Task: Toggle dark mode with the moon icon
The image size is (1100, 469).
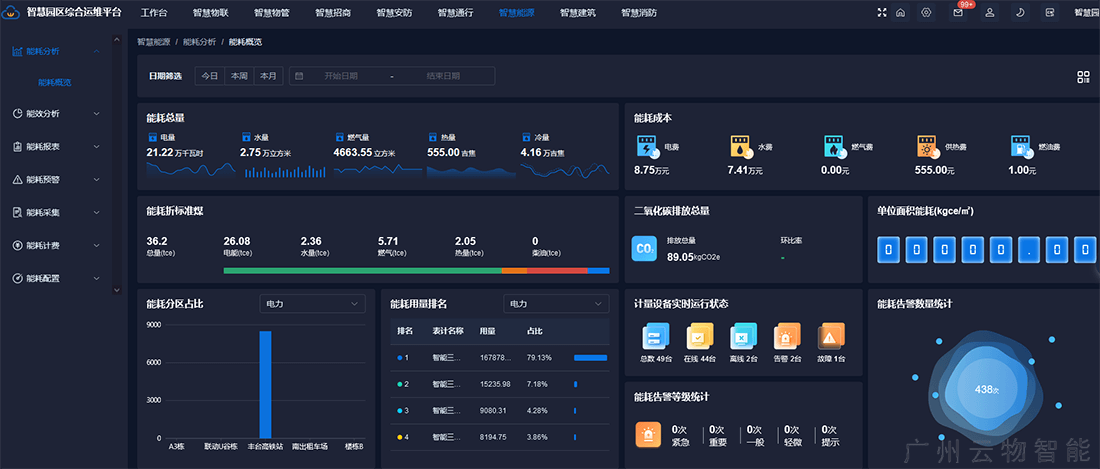Action: [1020, 13]
